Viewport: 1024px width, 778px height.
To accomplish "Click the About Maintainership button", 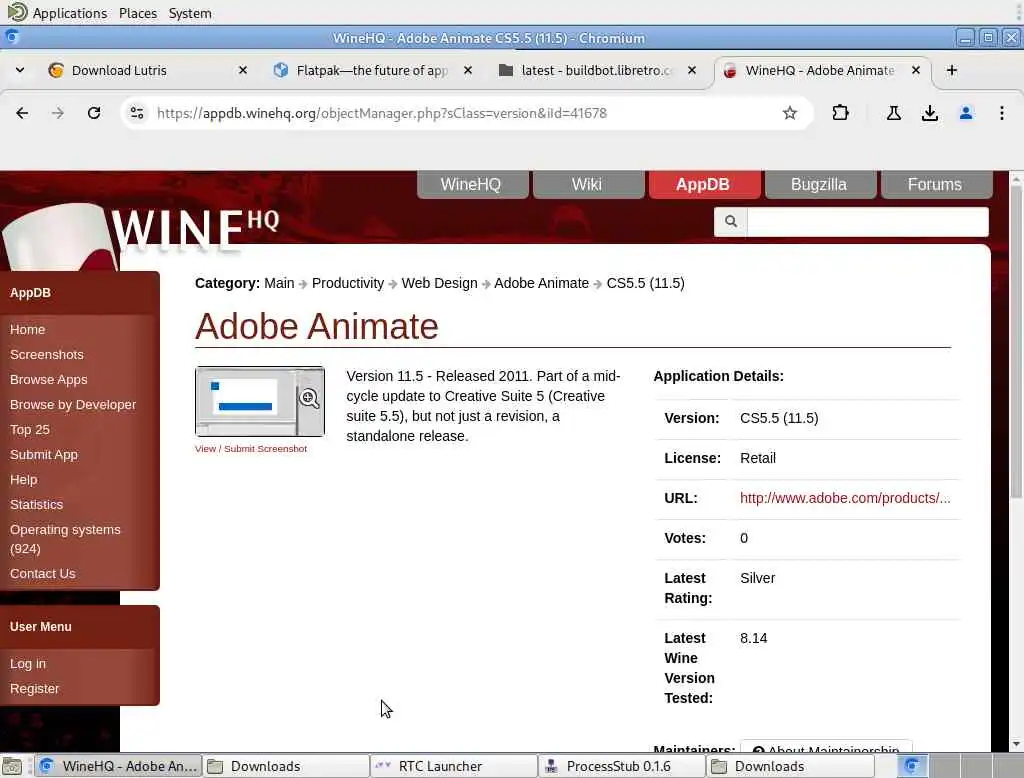I will [x=825, y=747].
